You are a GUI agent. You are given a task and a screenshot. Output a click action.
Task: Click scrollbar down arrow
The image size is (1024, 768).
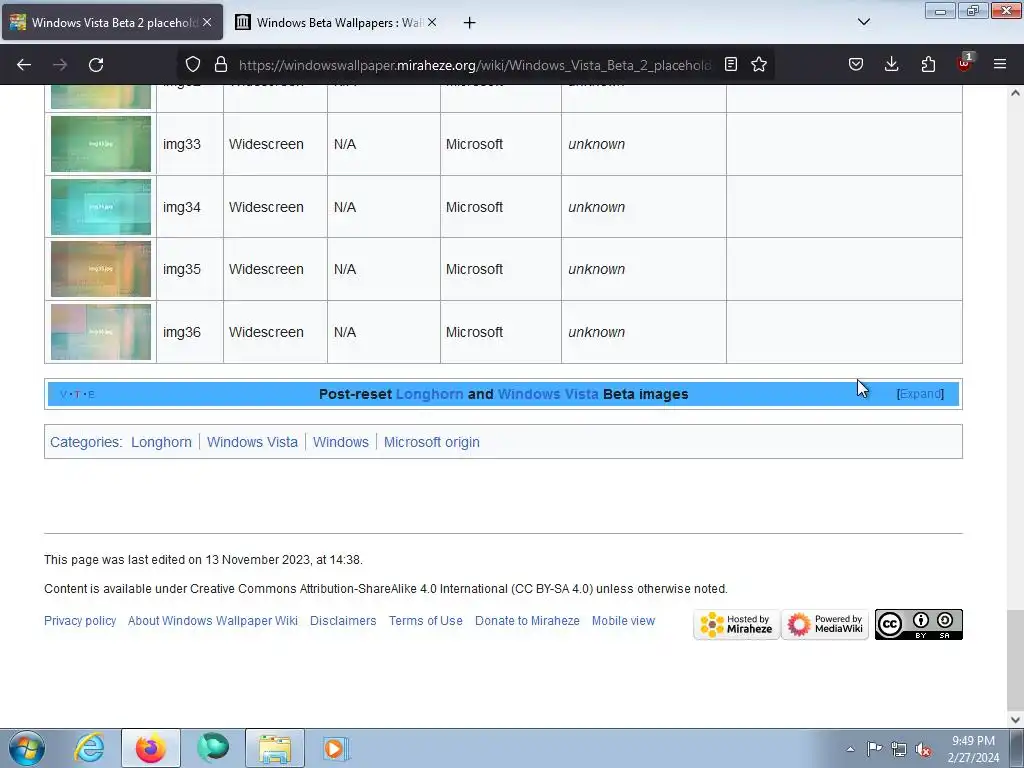tap(1016, 719)
